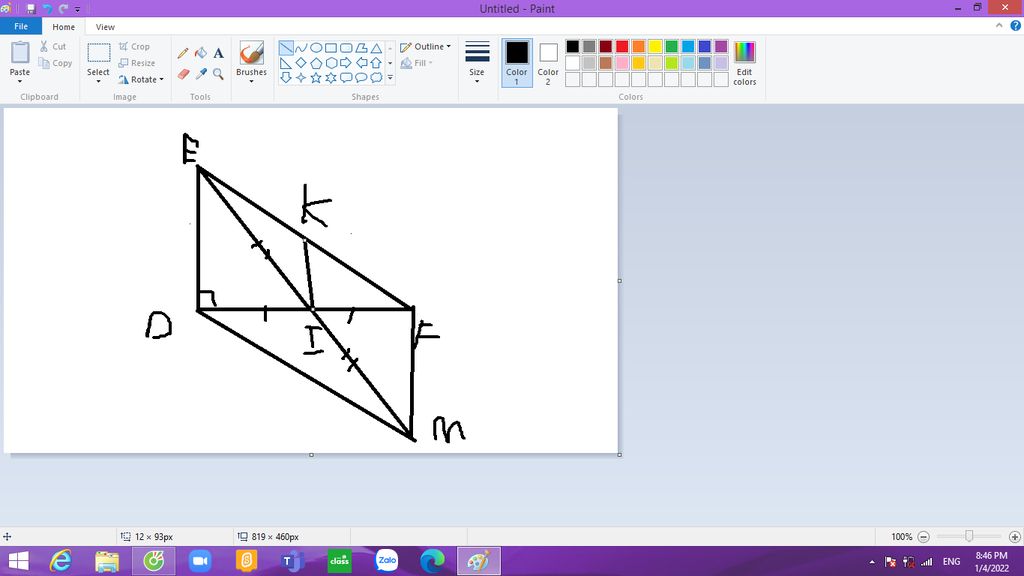The image size is (1024, 576).
Task: Open the File menu
Action: click(x=21, y=27)
